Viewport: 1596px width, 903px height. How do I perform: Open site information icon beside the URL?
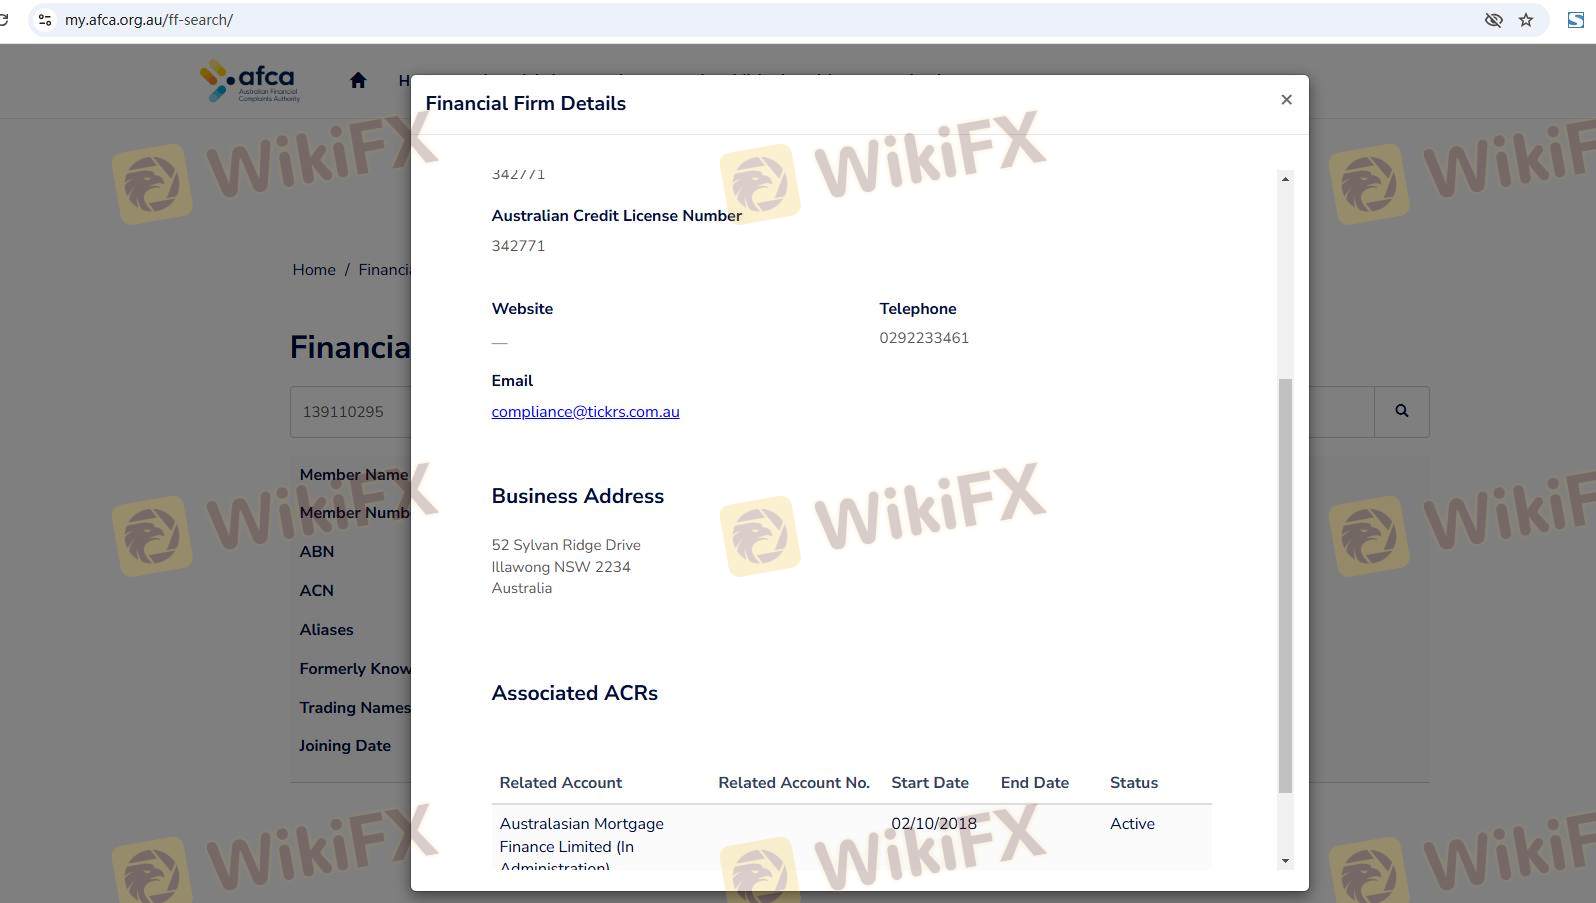[45, 20]
